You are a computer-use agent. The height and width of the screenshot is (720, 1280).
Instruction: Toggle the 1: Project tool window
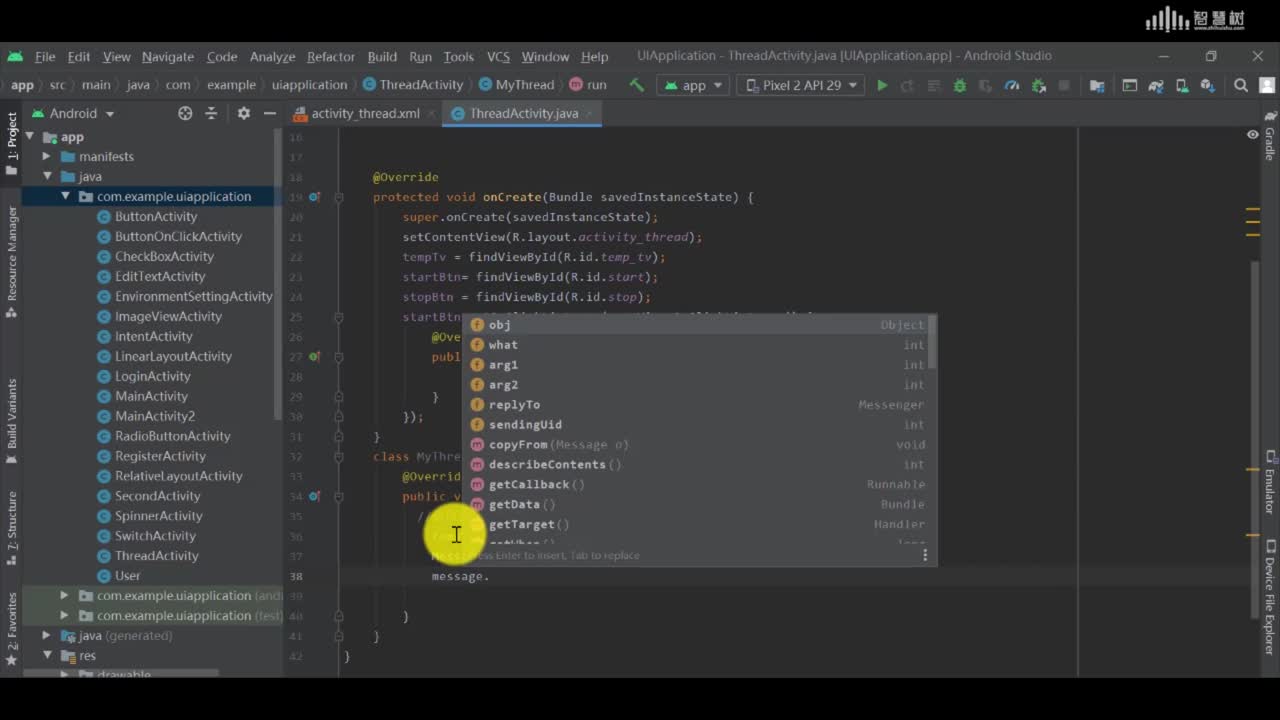[12, 143]
